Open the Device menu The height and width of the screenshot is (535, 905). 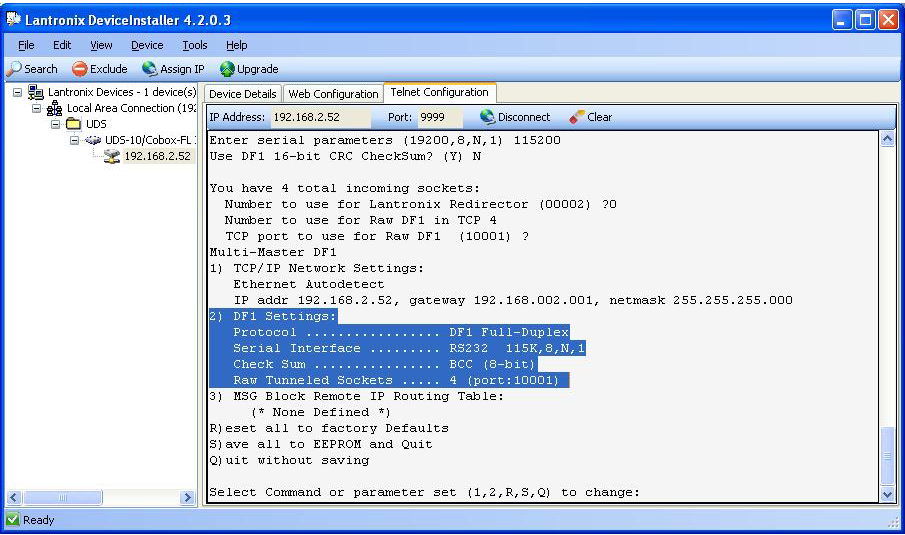tap(147, 45)
